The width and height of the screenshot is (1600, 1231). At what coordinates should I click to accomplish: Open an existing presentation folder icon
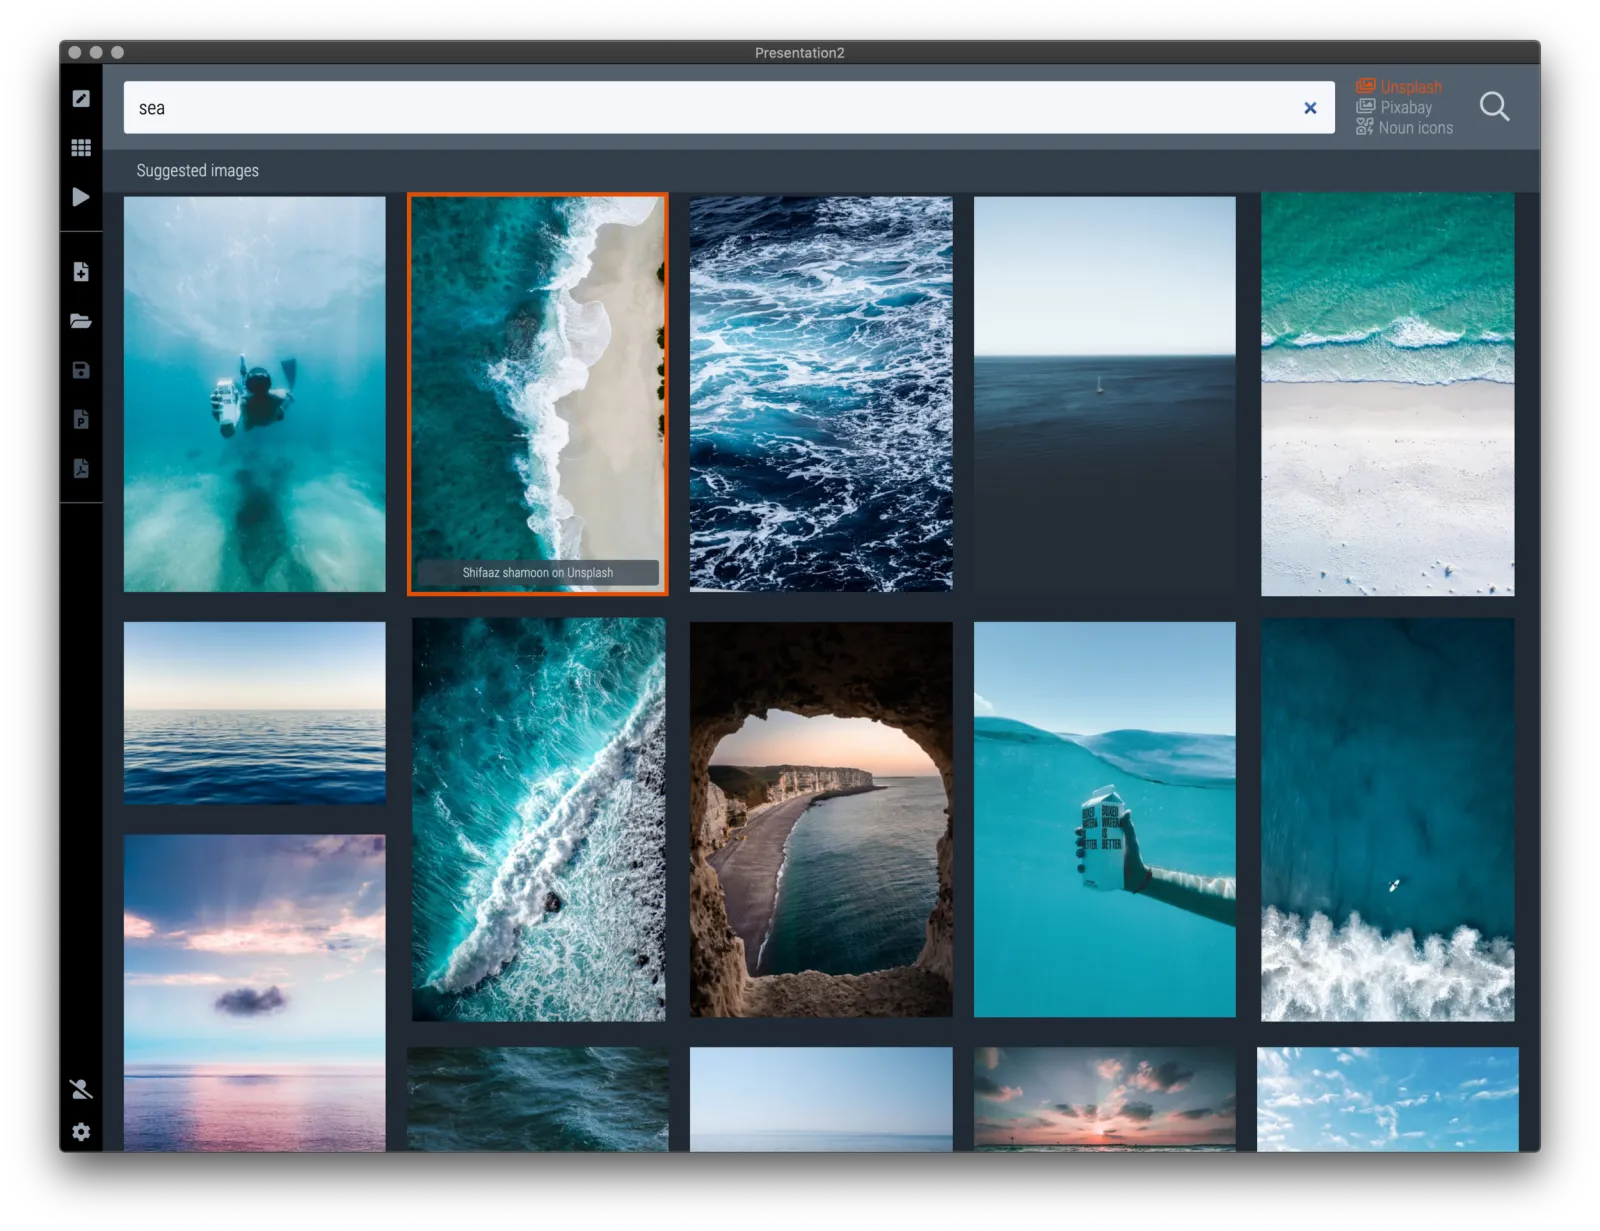coord(81,321)
